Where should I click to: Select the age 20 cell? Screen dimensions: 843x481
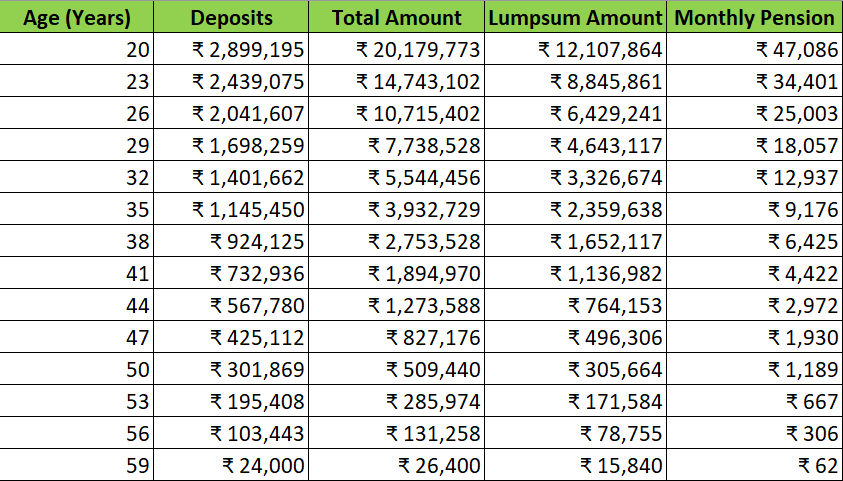pyautogui.click(x=136, y=50)
